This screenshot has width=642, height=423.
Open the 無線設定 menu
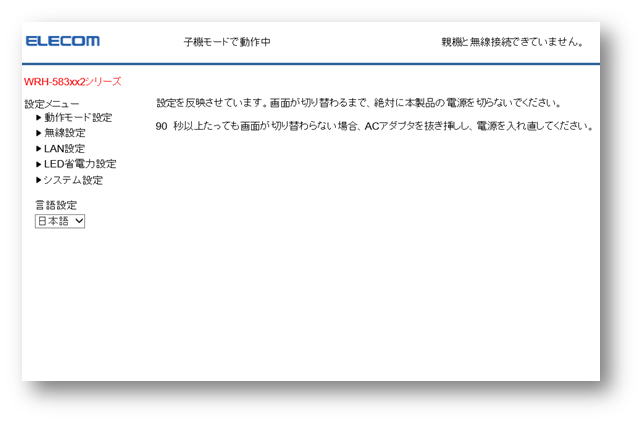click(65, 133)
